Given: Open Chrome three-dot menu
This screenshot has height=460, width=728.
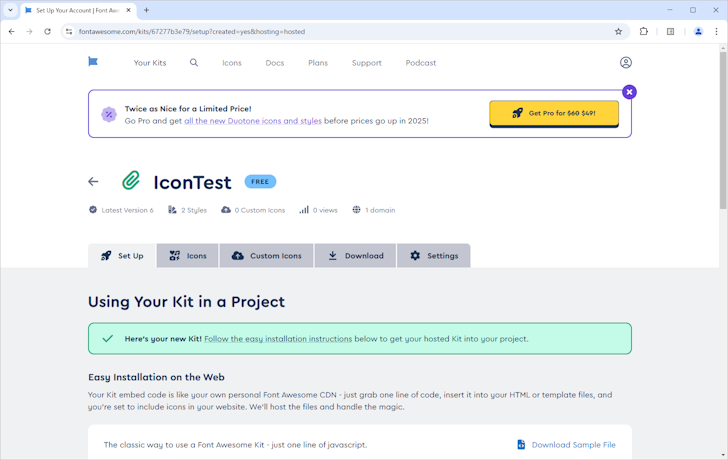Looking at the screenshot, I should click(716, 31).
